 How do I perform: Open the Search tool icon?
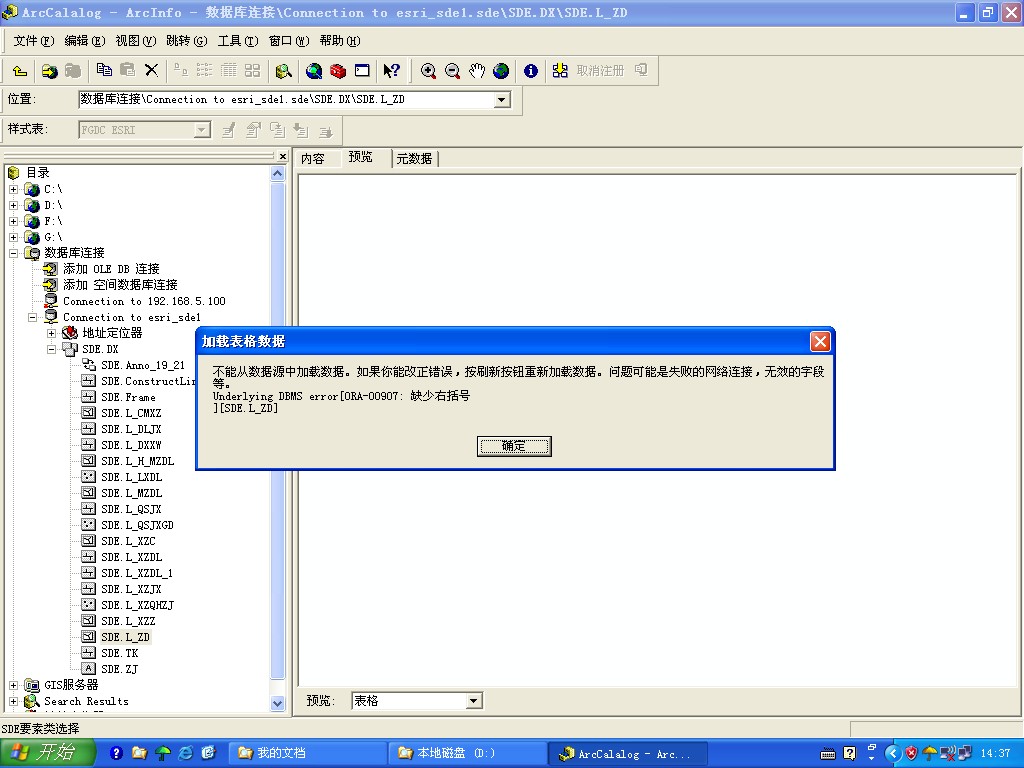point(283,71)
